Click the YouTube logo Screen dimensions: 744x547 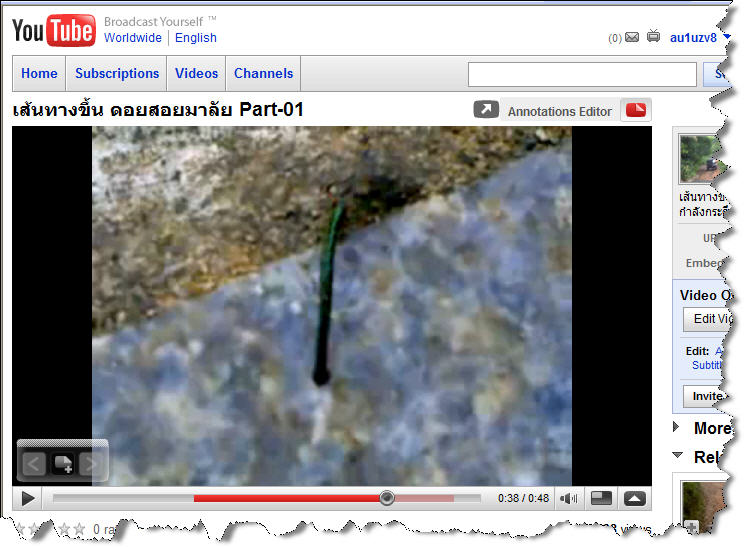(54, 31)
